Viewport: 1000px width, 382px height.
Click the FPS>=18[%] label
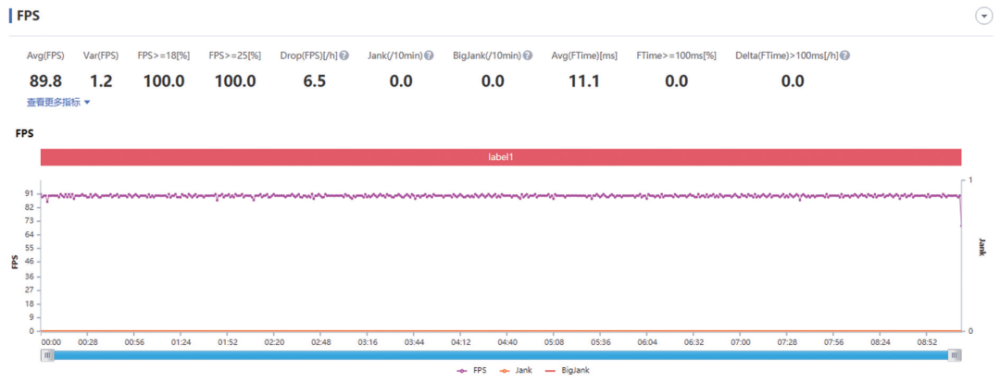(x=164, y=55)
